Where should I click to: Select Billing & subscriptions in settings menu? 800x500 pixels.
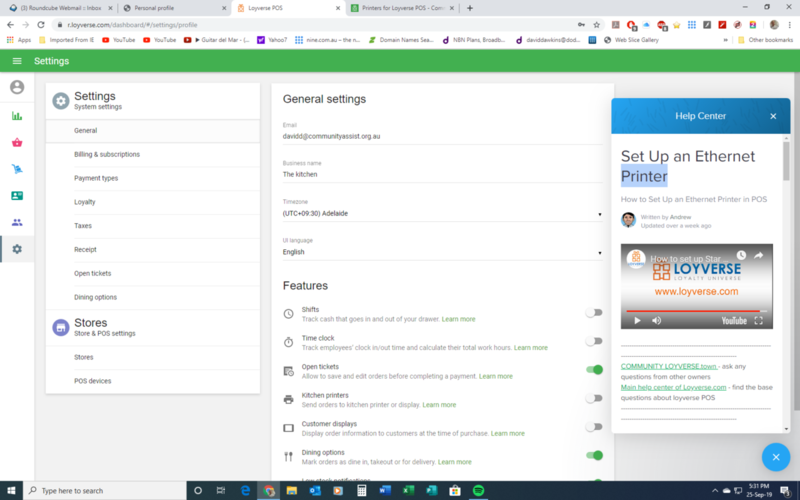107,154
